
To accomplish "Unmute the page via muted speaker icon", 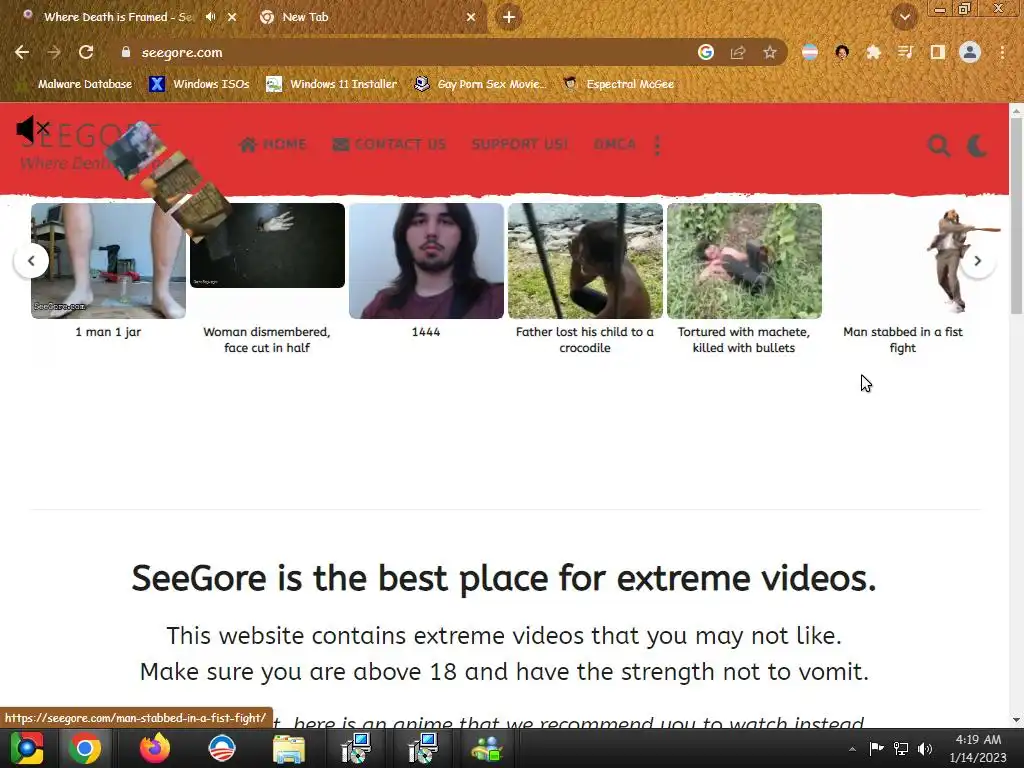I will [33, 129].
